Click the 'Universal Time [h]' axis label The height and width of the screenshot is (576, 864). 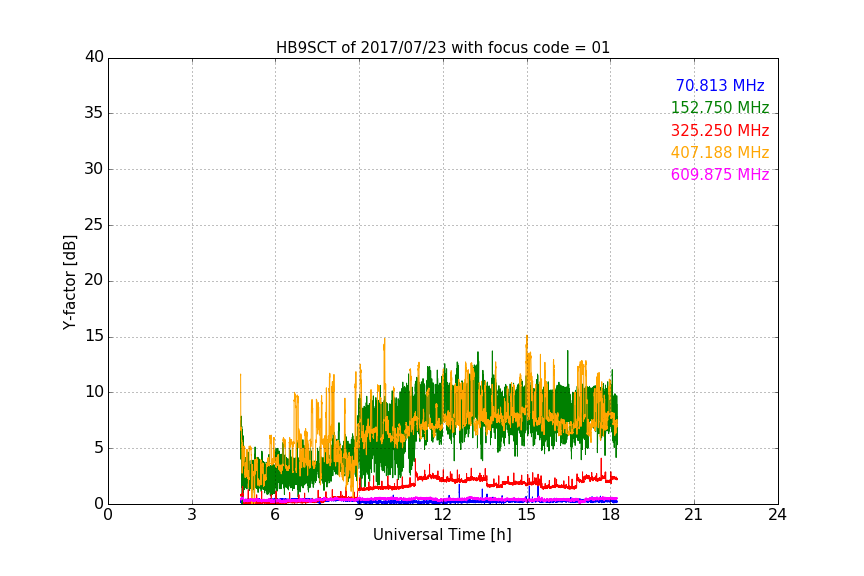[x=442, y=535]
